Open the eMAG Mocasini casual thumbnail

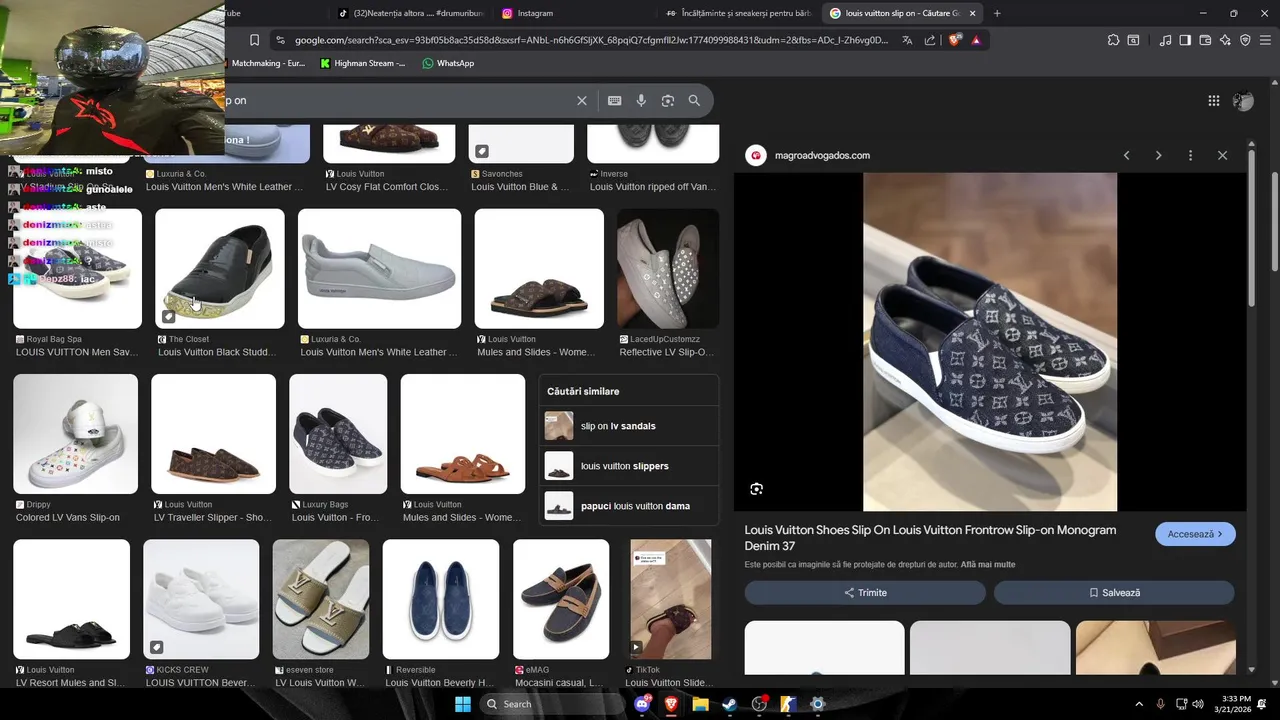[561, 599]
